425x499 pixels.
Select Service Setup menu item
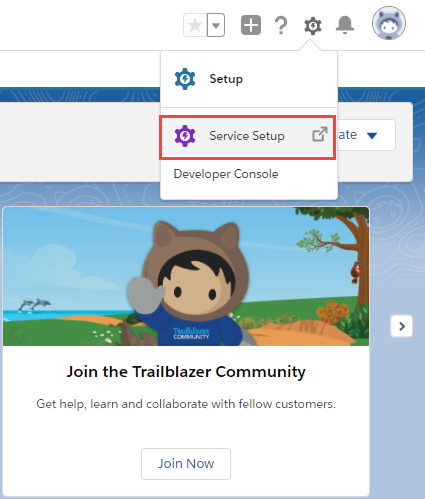click(247, 136)
